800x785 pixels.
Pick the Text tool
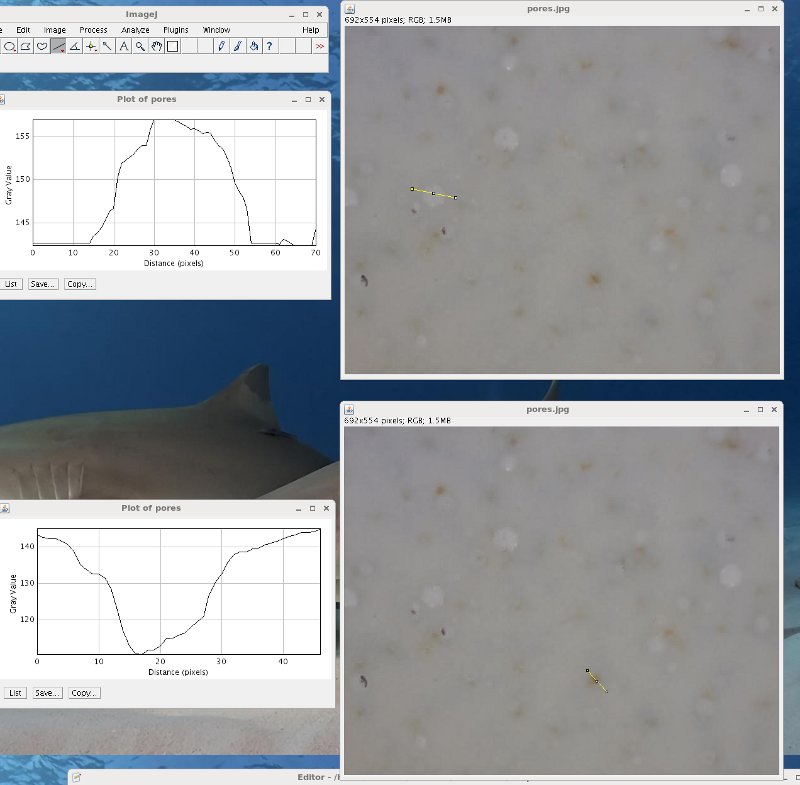123,46
